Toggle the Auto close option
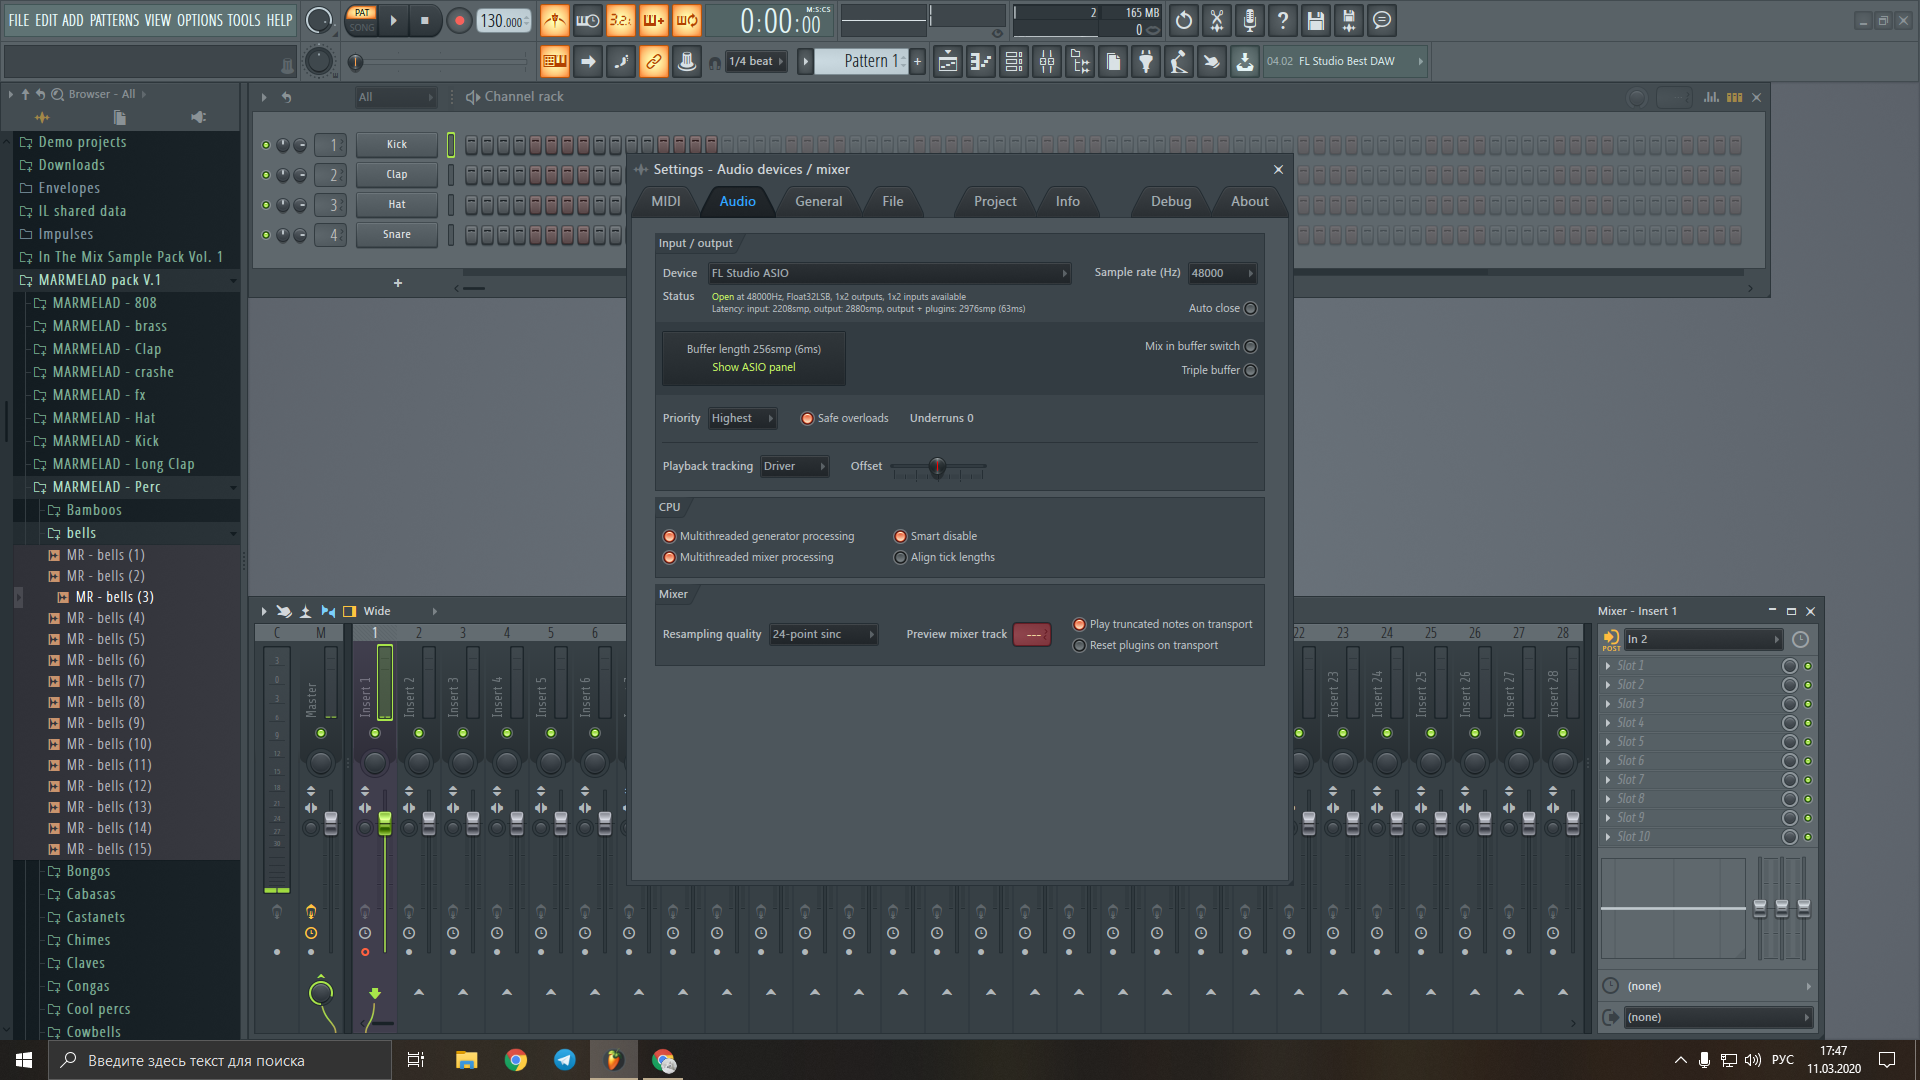The width and height of the screenshot is (1920, 1080). coord(1250,308)
